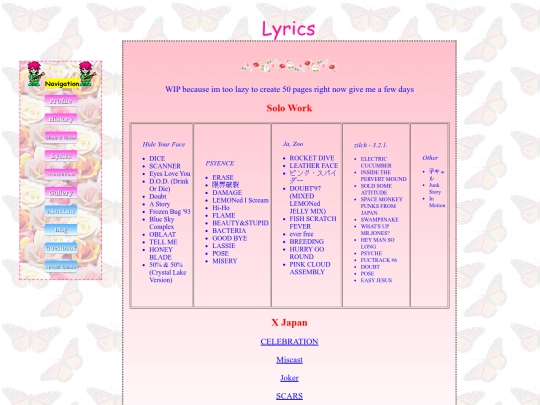The width and height of the screenshot is (540, 405).
Task: Click ELECTRIC CUCUMBER entry
Action: pyautogui.click(x=376, y=162)
